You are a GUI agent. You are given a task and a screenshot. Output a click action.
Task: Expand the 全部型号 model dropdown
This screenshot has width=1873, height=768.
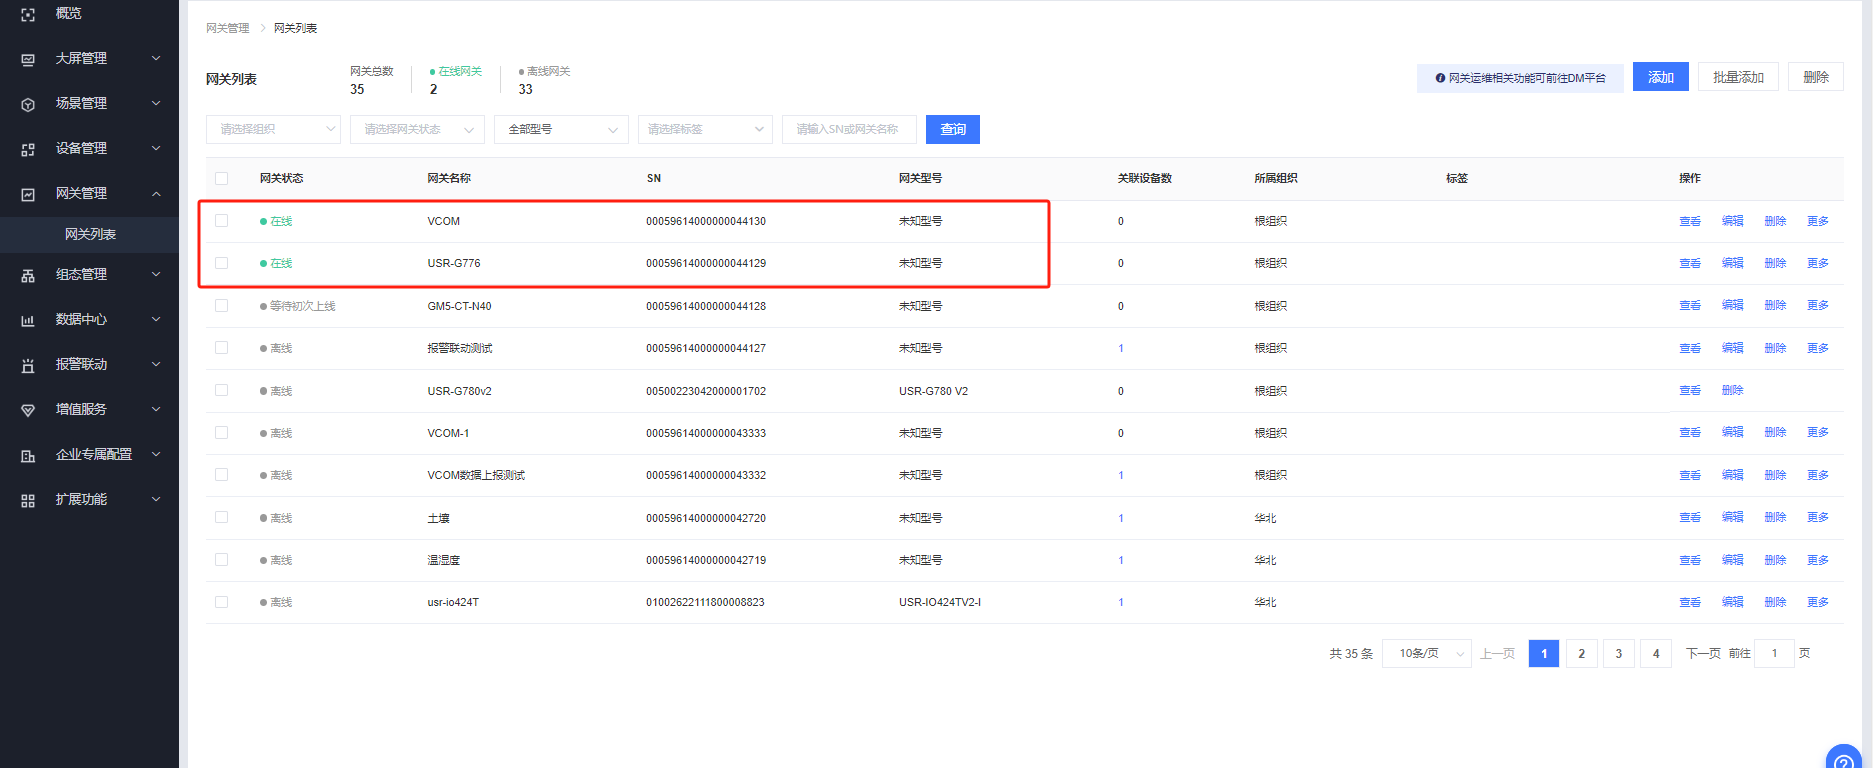point(561,129)
